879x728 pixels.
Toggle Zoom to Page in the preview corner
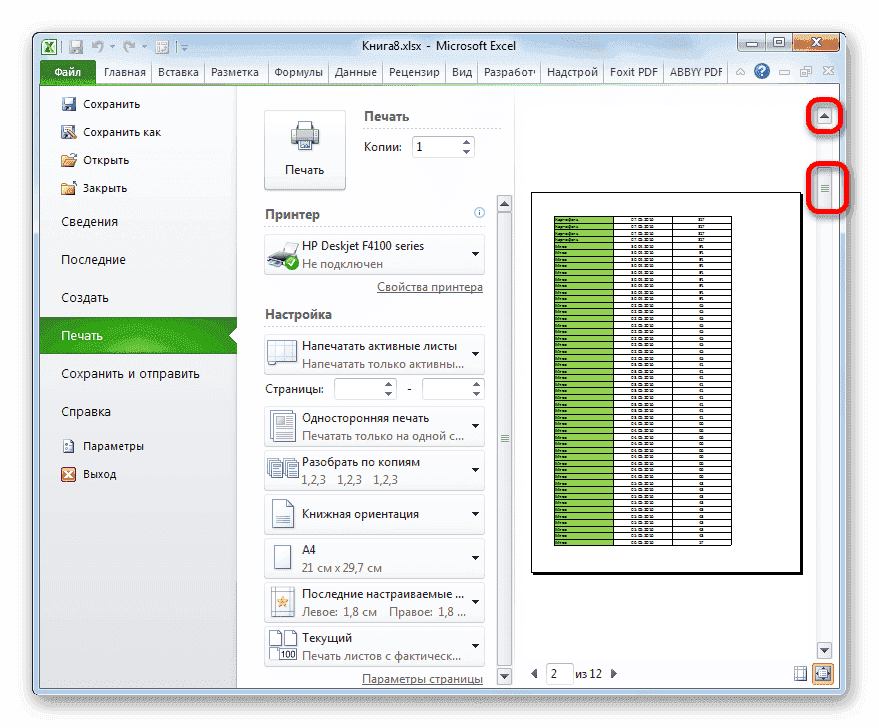(822, 674)
